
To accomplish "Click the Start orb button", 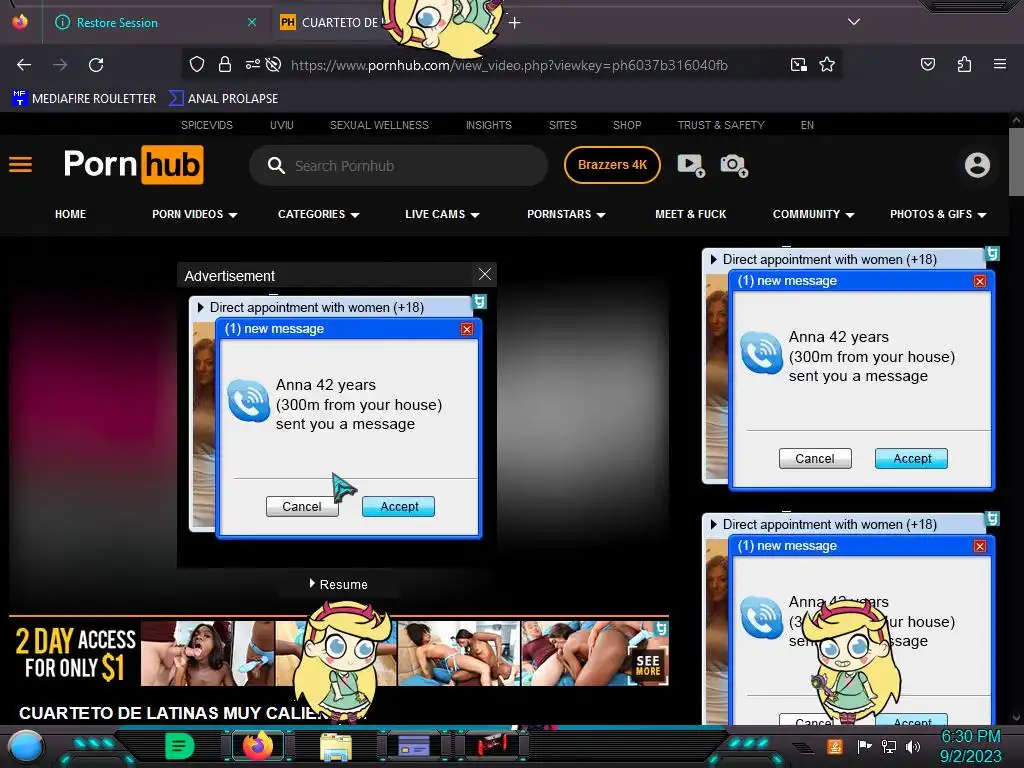I will [x=25, y=748].
